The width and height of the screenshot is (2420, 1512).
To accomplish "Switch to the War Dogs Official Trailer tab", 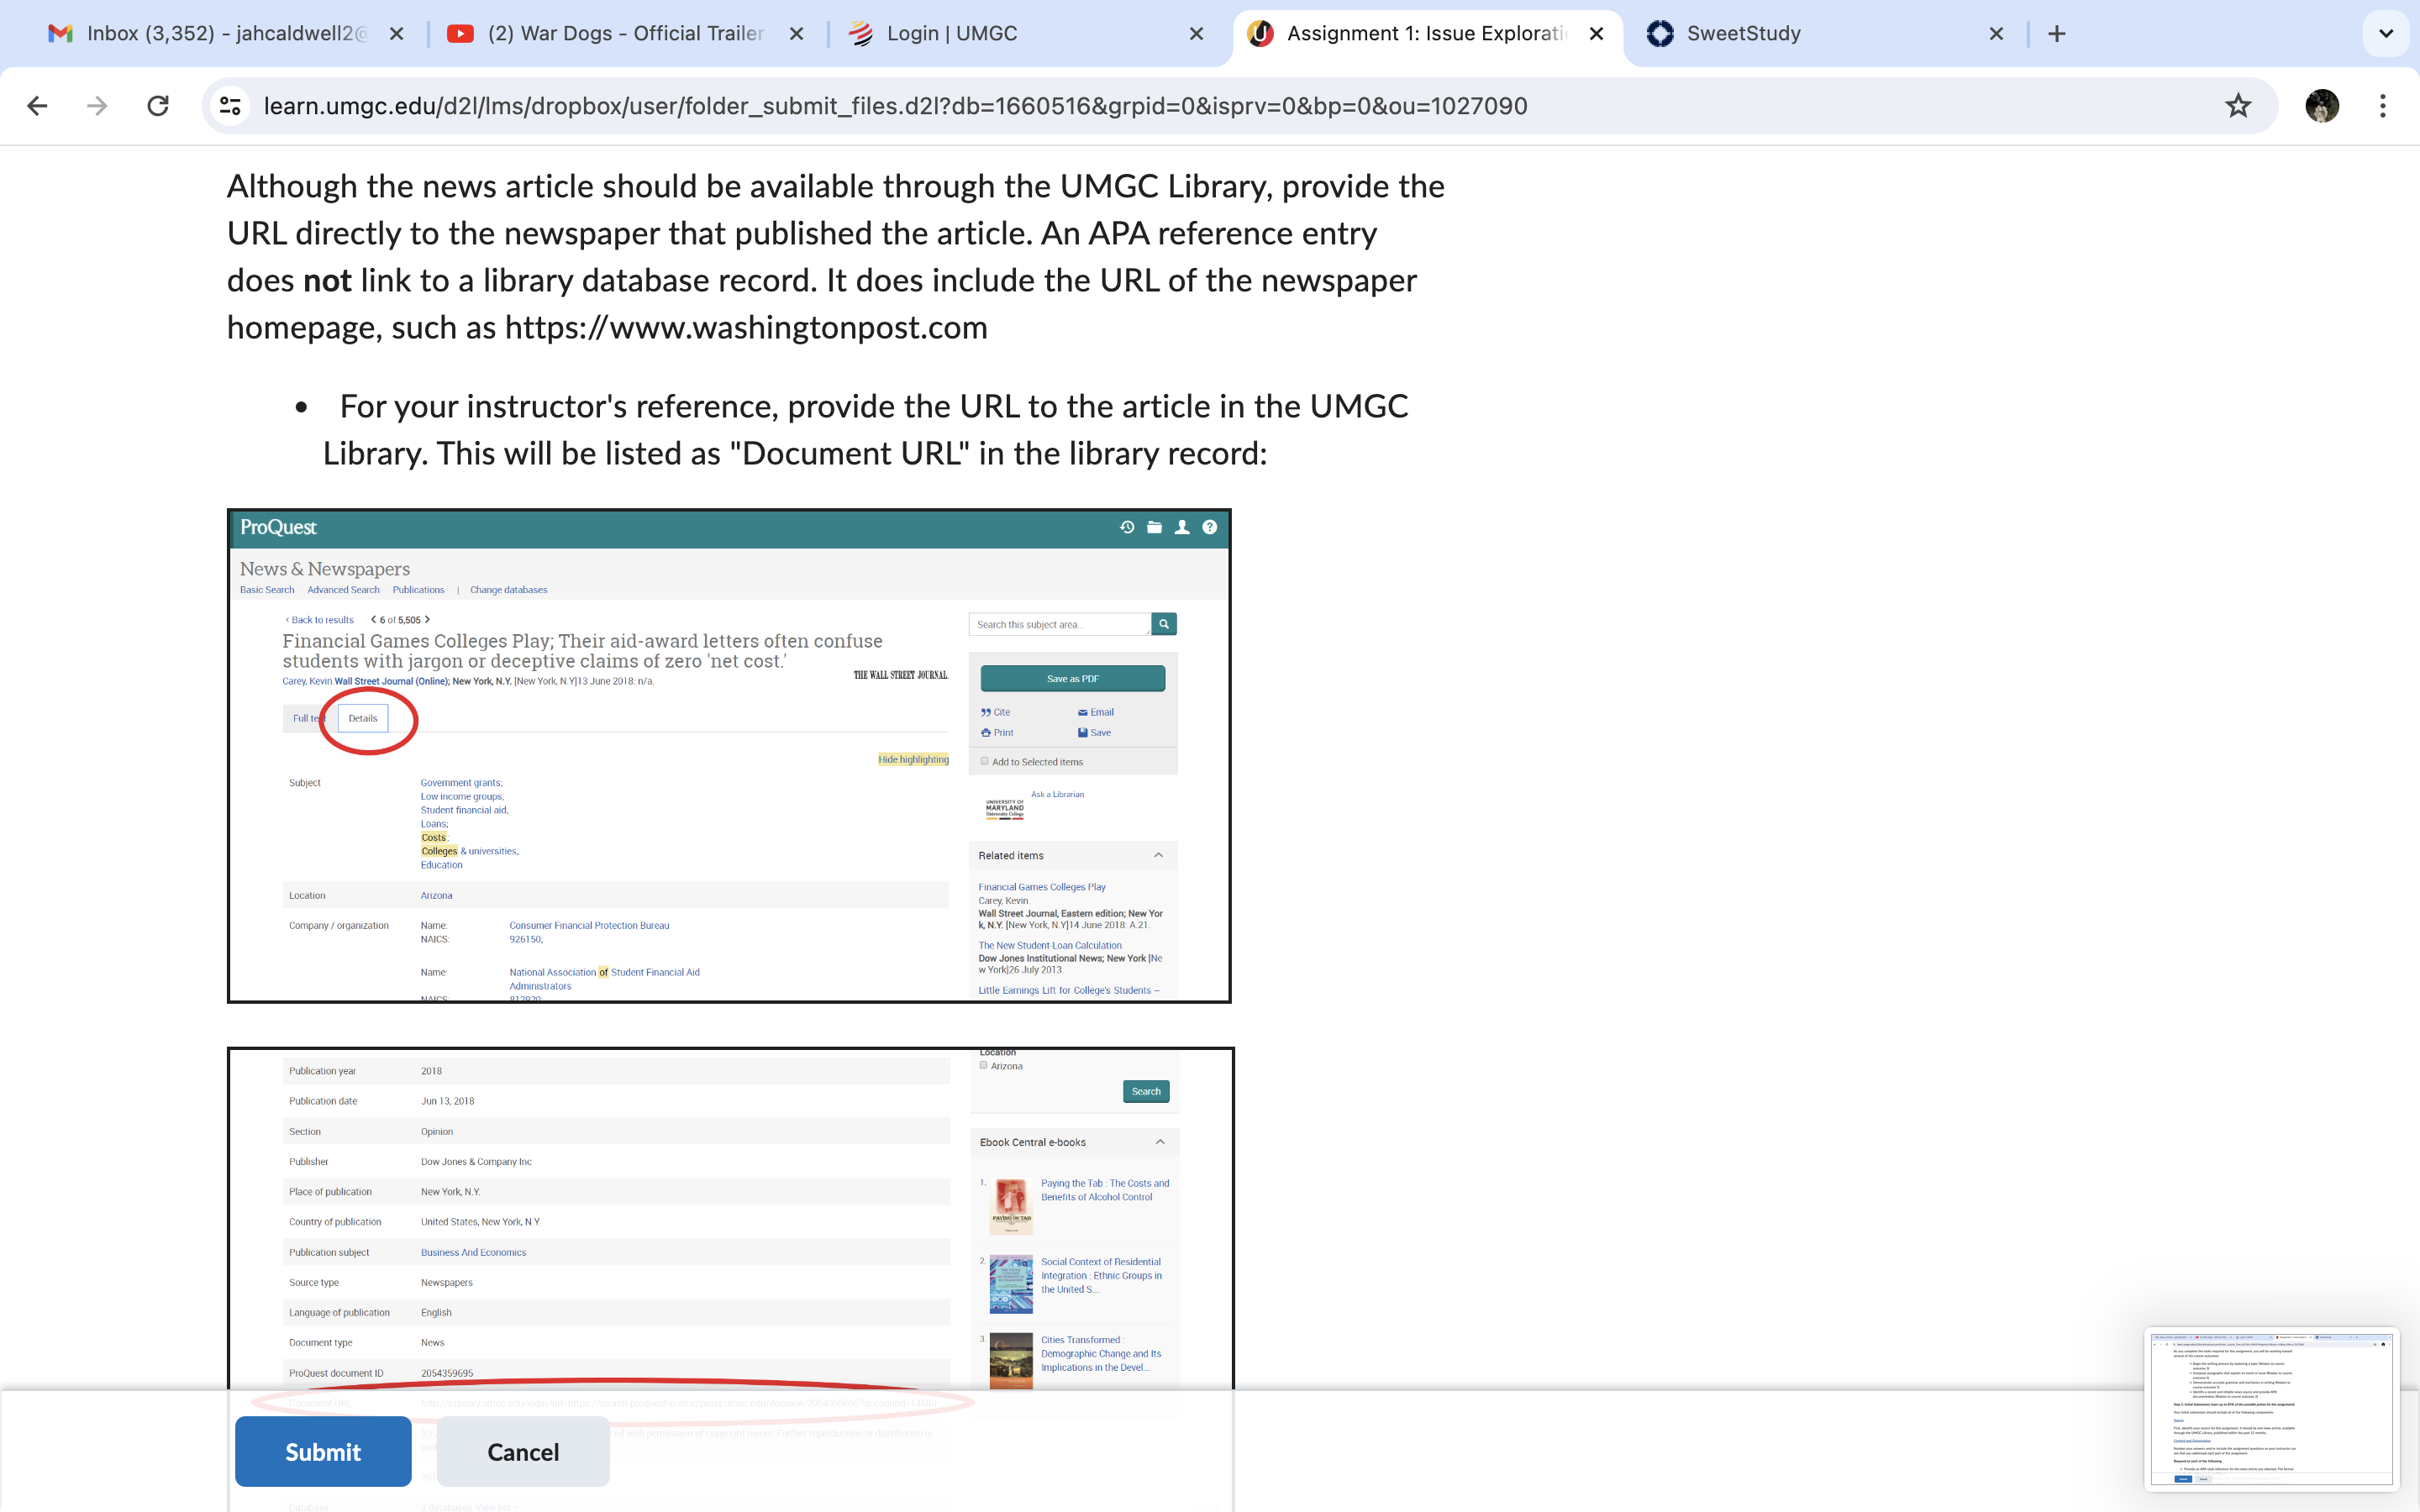I will (626, 34).
